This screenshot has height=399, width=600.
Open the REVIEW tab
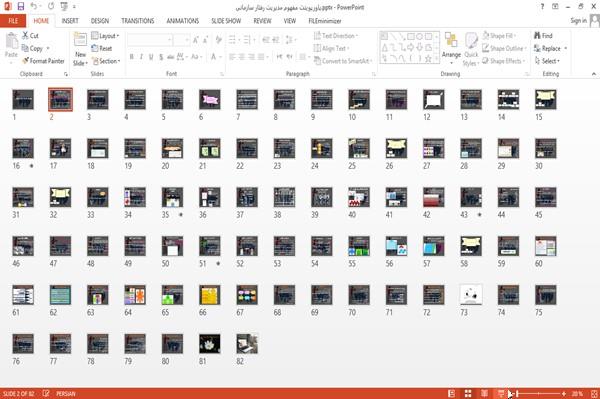point(262,21)
